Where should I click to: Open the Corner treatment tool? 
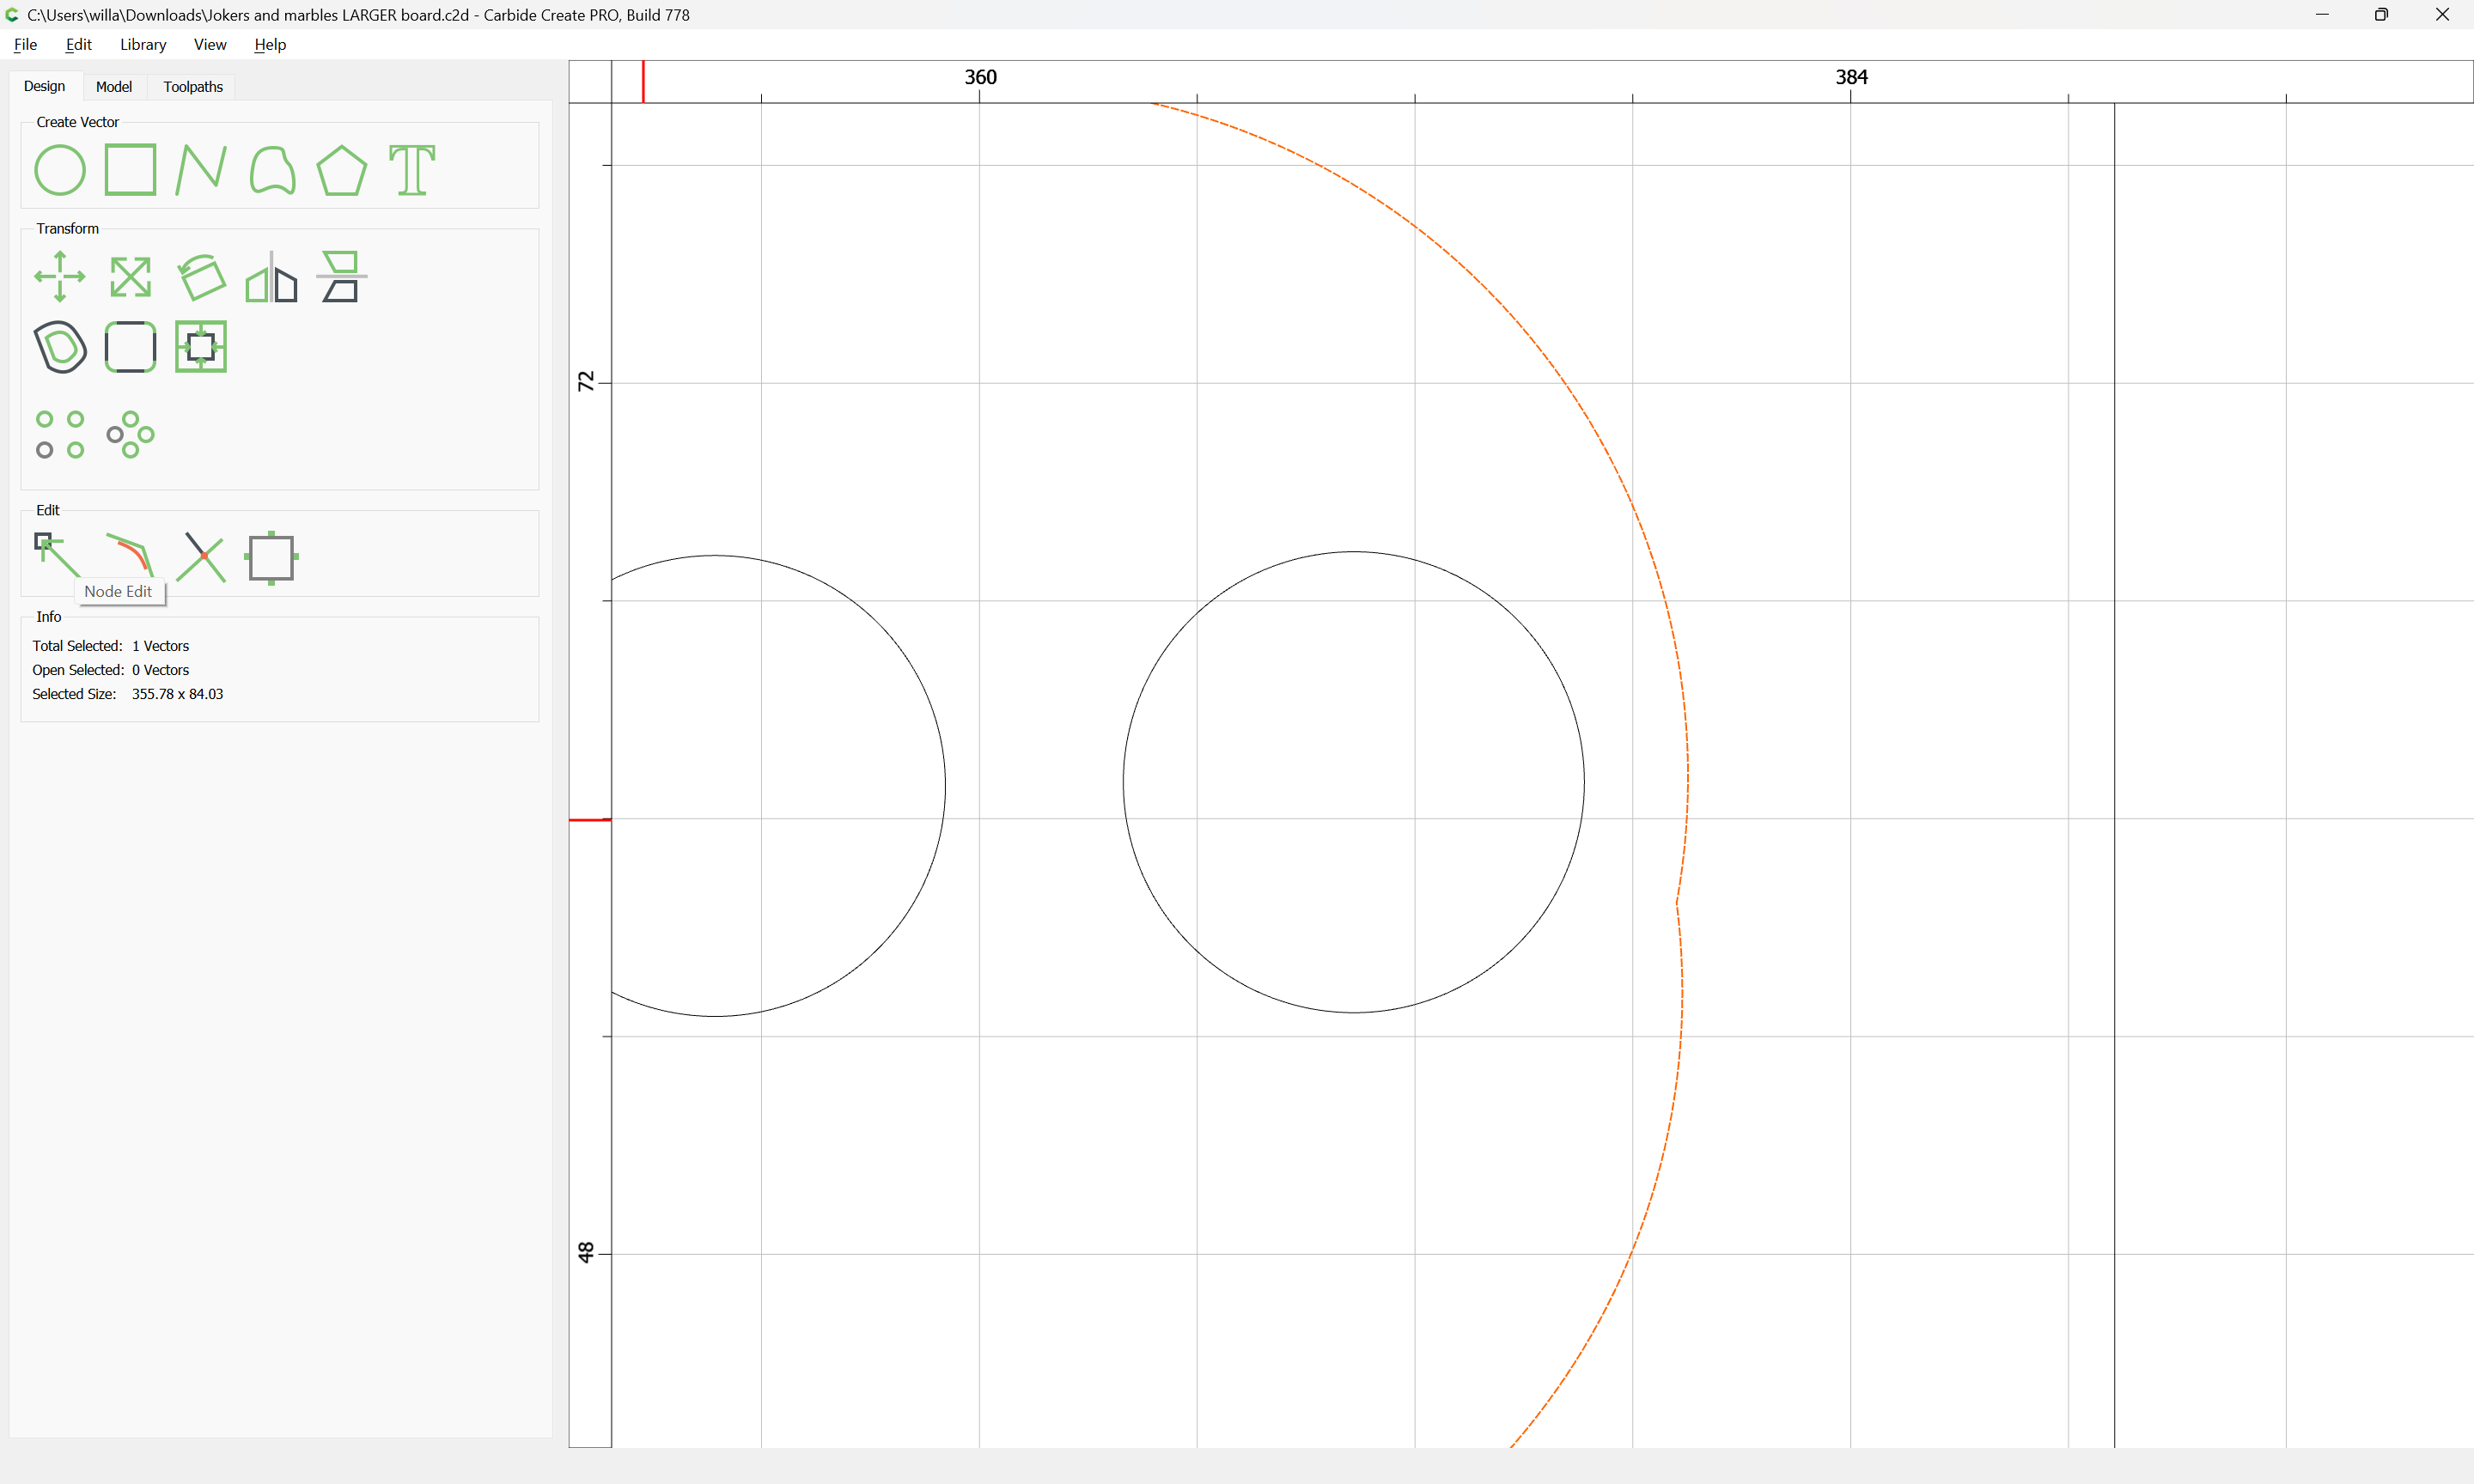pyautogui.click(x=130, y=347)
